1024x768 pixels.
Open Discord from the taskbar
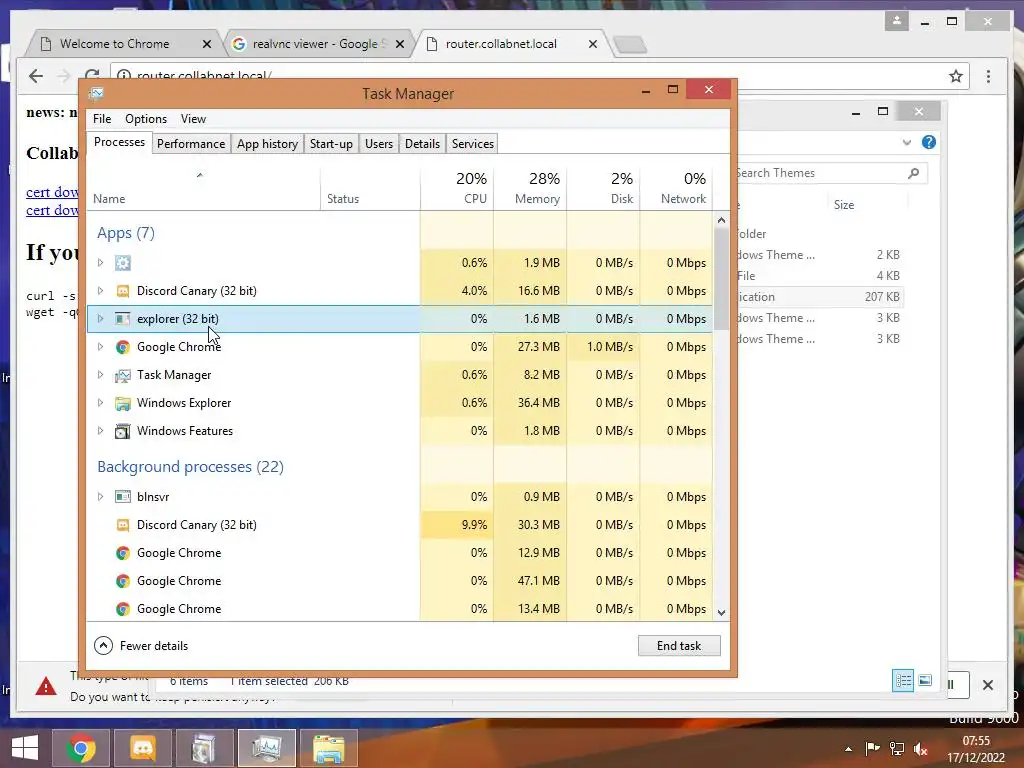coord(143,748)
